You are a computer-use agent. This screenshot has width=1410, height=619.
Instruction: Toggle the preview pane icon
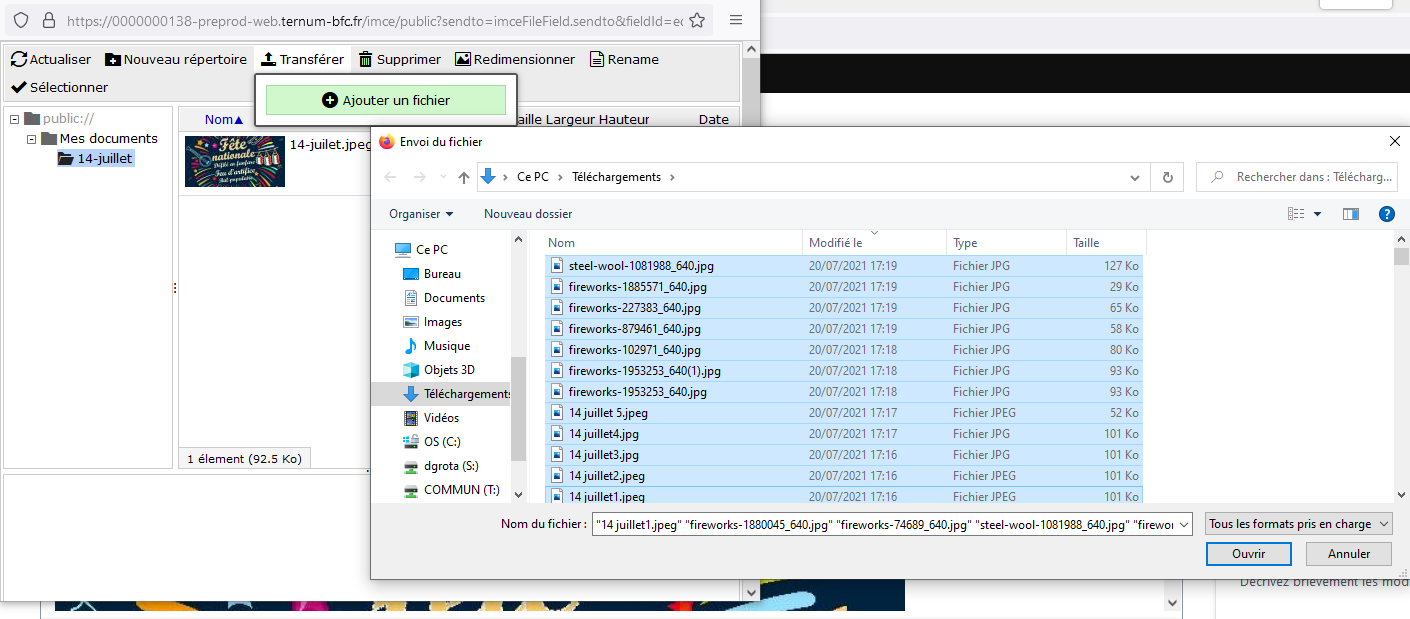(1351, 214)
